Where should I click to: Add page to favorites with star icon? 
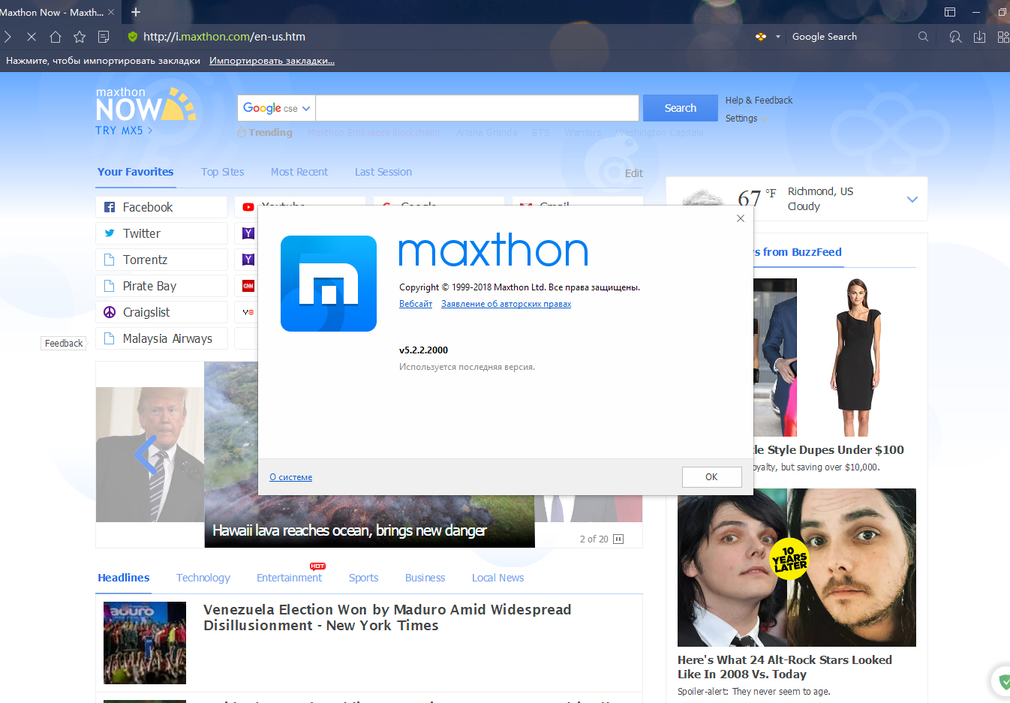coord(79,37)
